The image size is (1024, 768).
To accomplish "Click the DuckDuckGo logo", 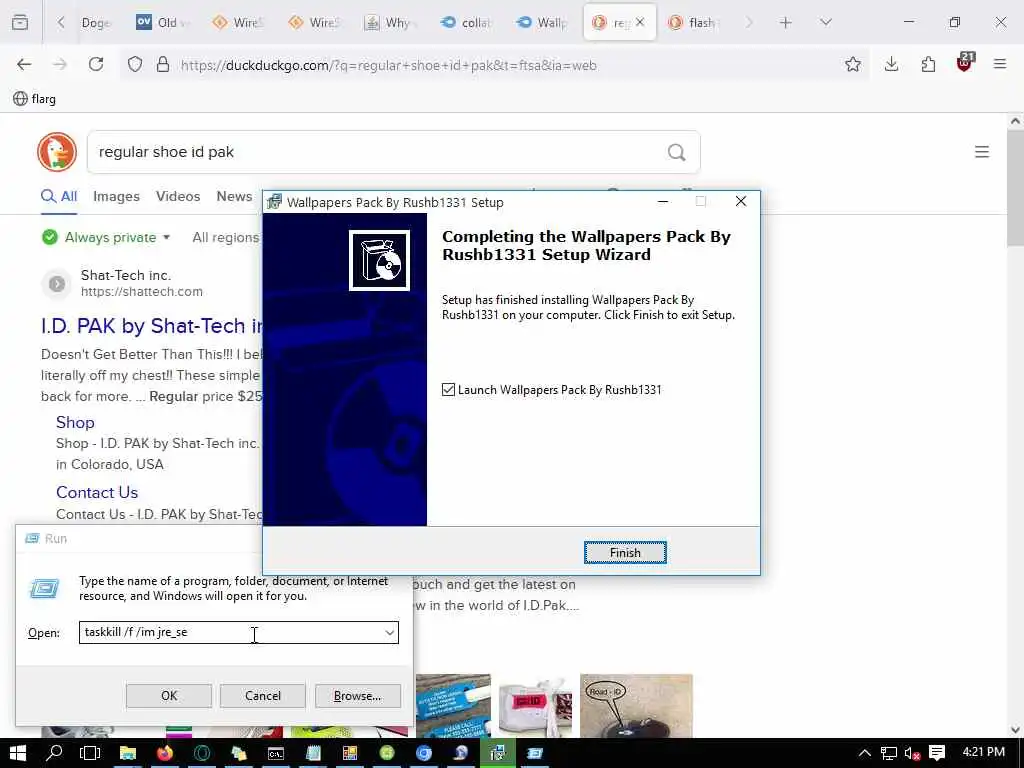I will [x=57, y=152].
